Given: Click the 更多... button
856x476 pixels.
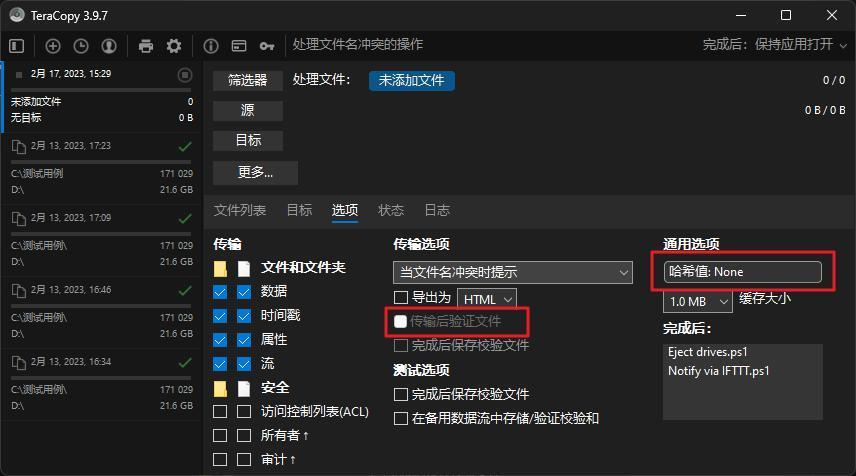Looking at the screenshot, I should coord(255,172).
